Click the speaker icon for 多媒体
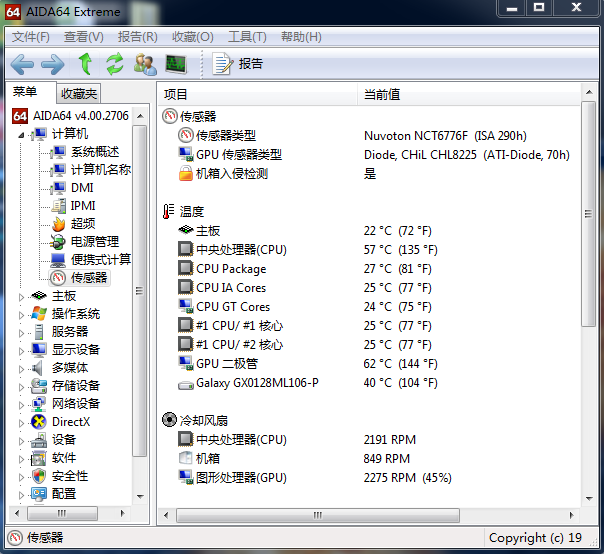This screenshot has height=554, width=604. pos(38,368)
